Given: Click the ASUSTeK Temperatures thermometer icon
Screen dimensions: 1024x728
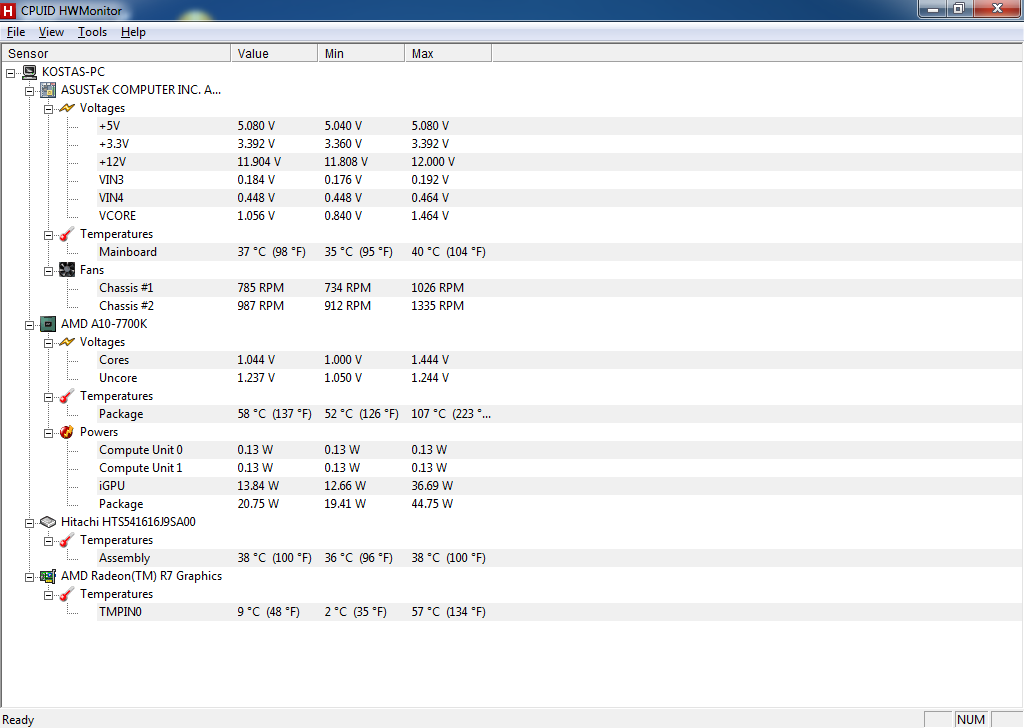Looking at the screenshot, I should point(67,234).
